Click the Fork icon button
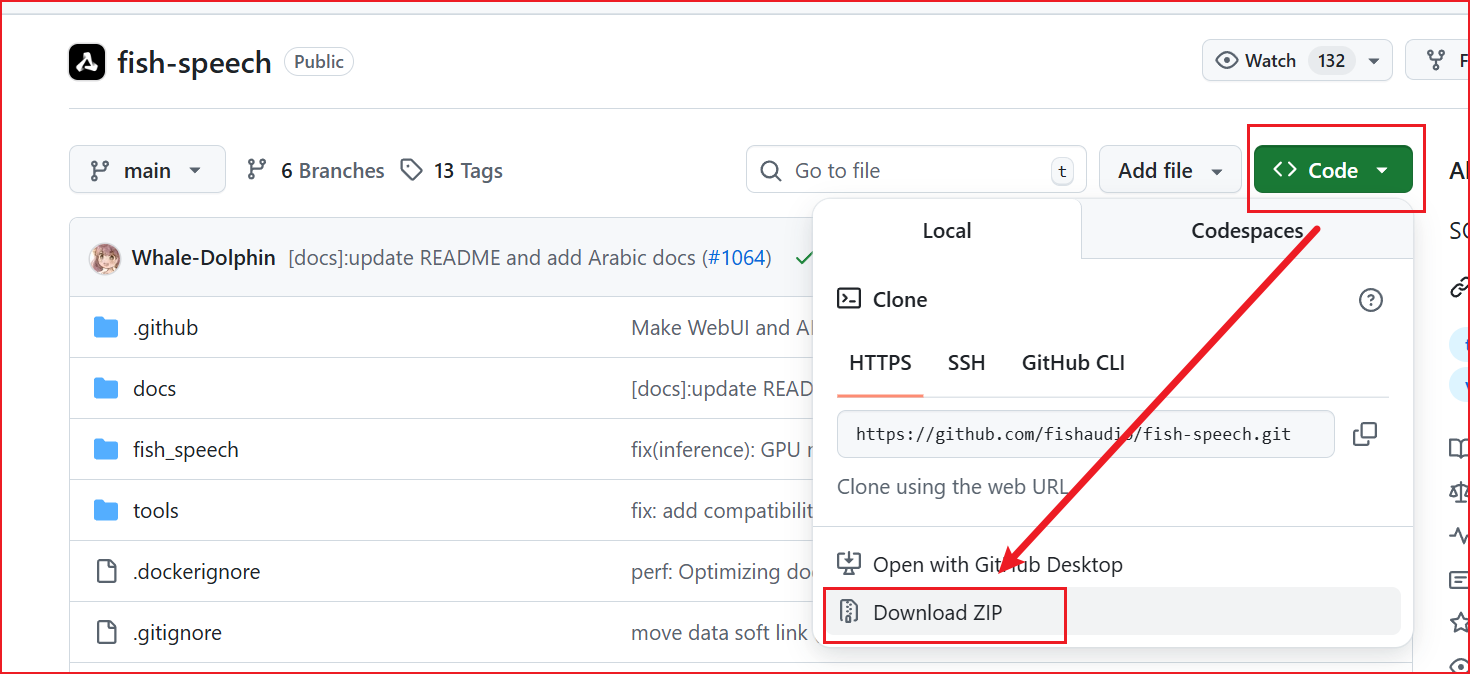The width and height of the screenshot is (1470, 674). (1437, 61)
